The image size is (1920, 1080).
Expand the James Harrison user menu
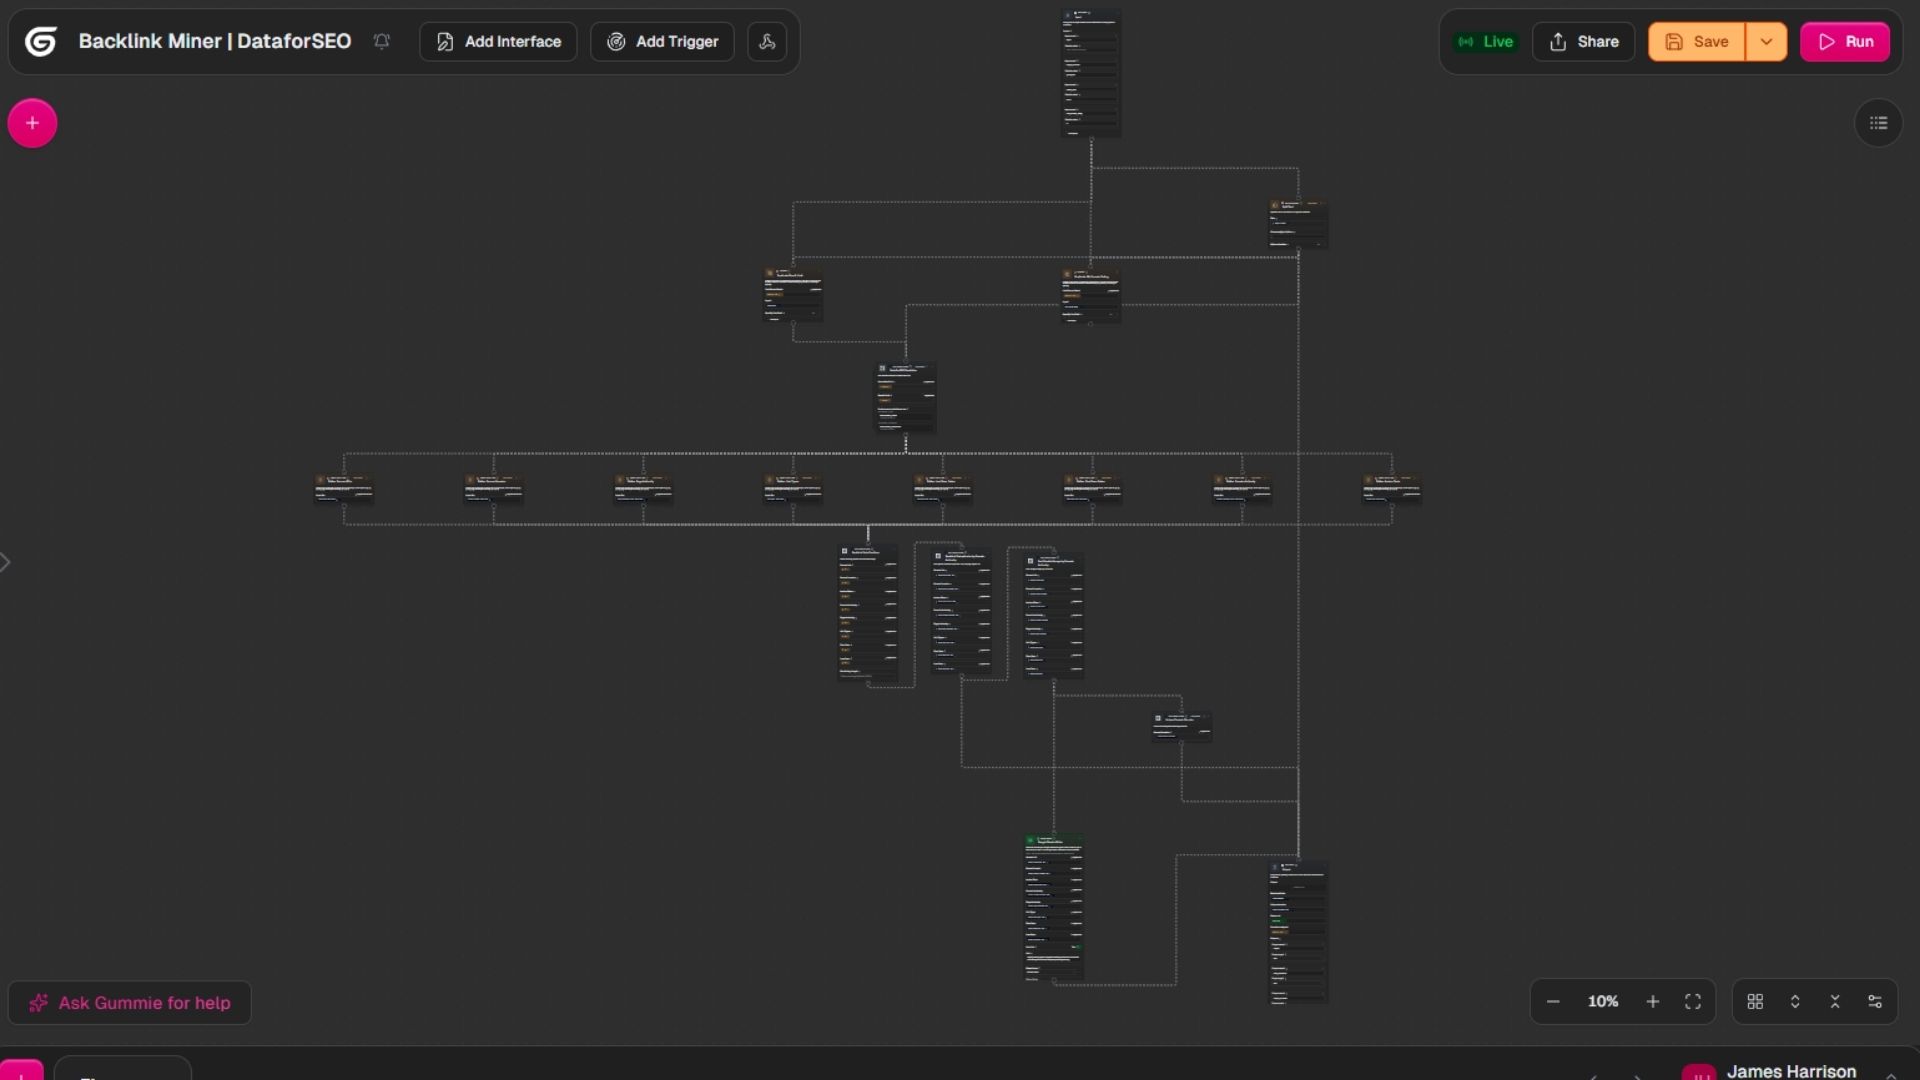click(1890, 1072)
